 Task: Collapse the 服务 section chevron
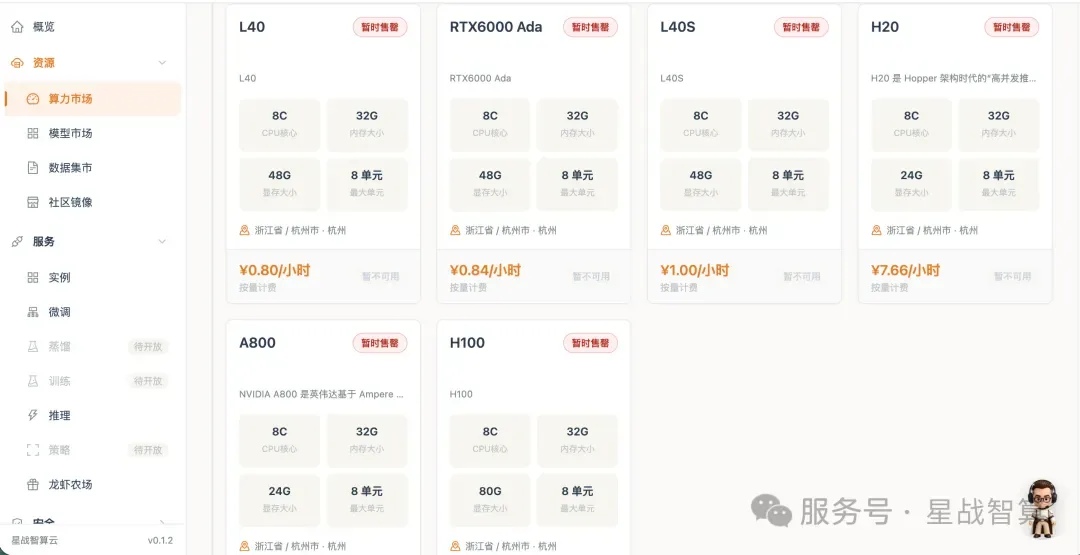pos(163,242)
